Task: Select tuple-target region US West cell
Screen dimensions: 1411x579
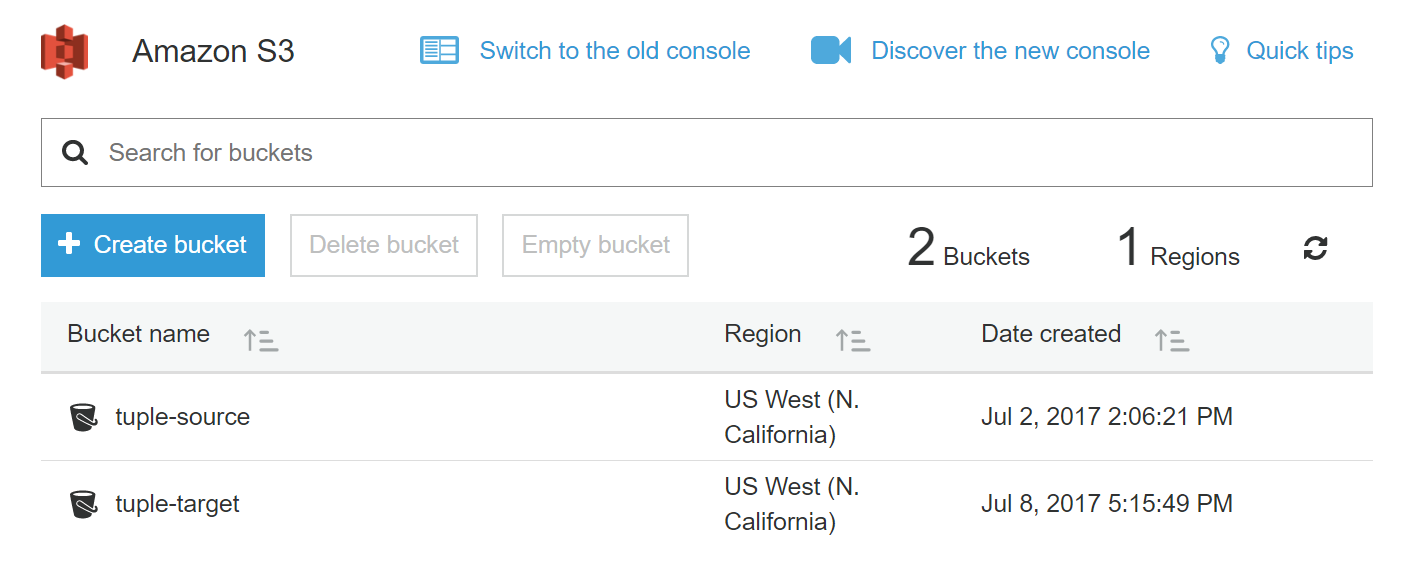Action: pyautogui.click(x=792, y=504)
